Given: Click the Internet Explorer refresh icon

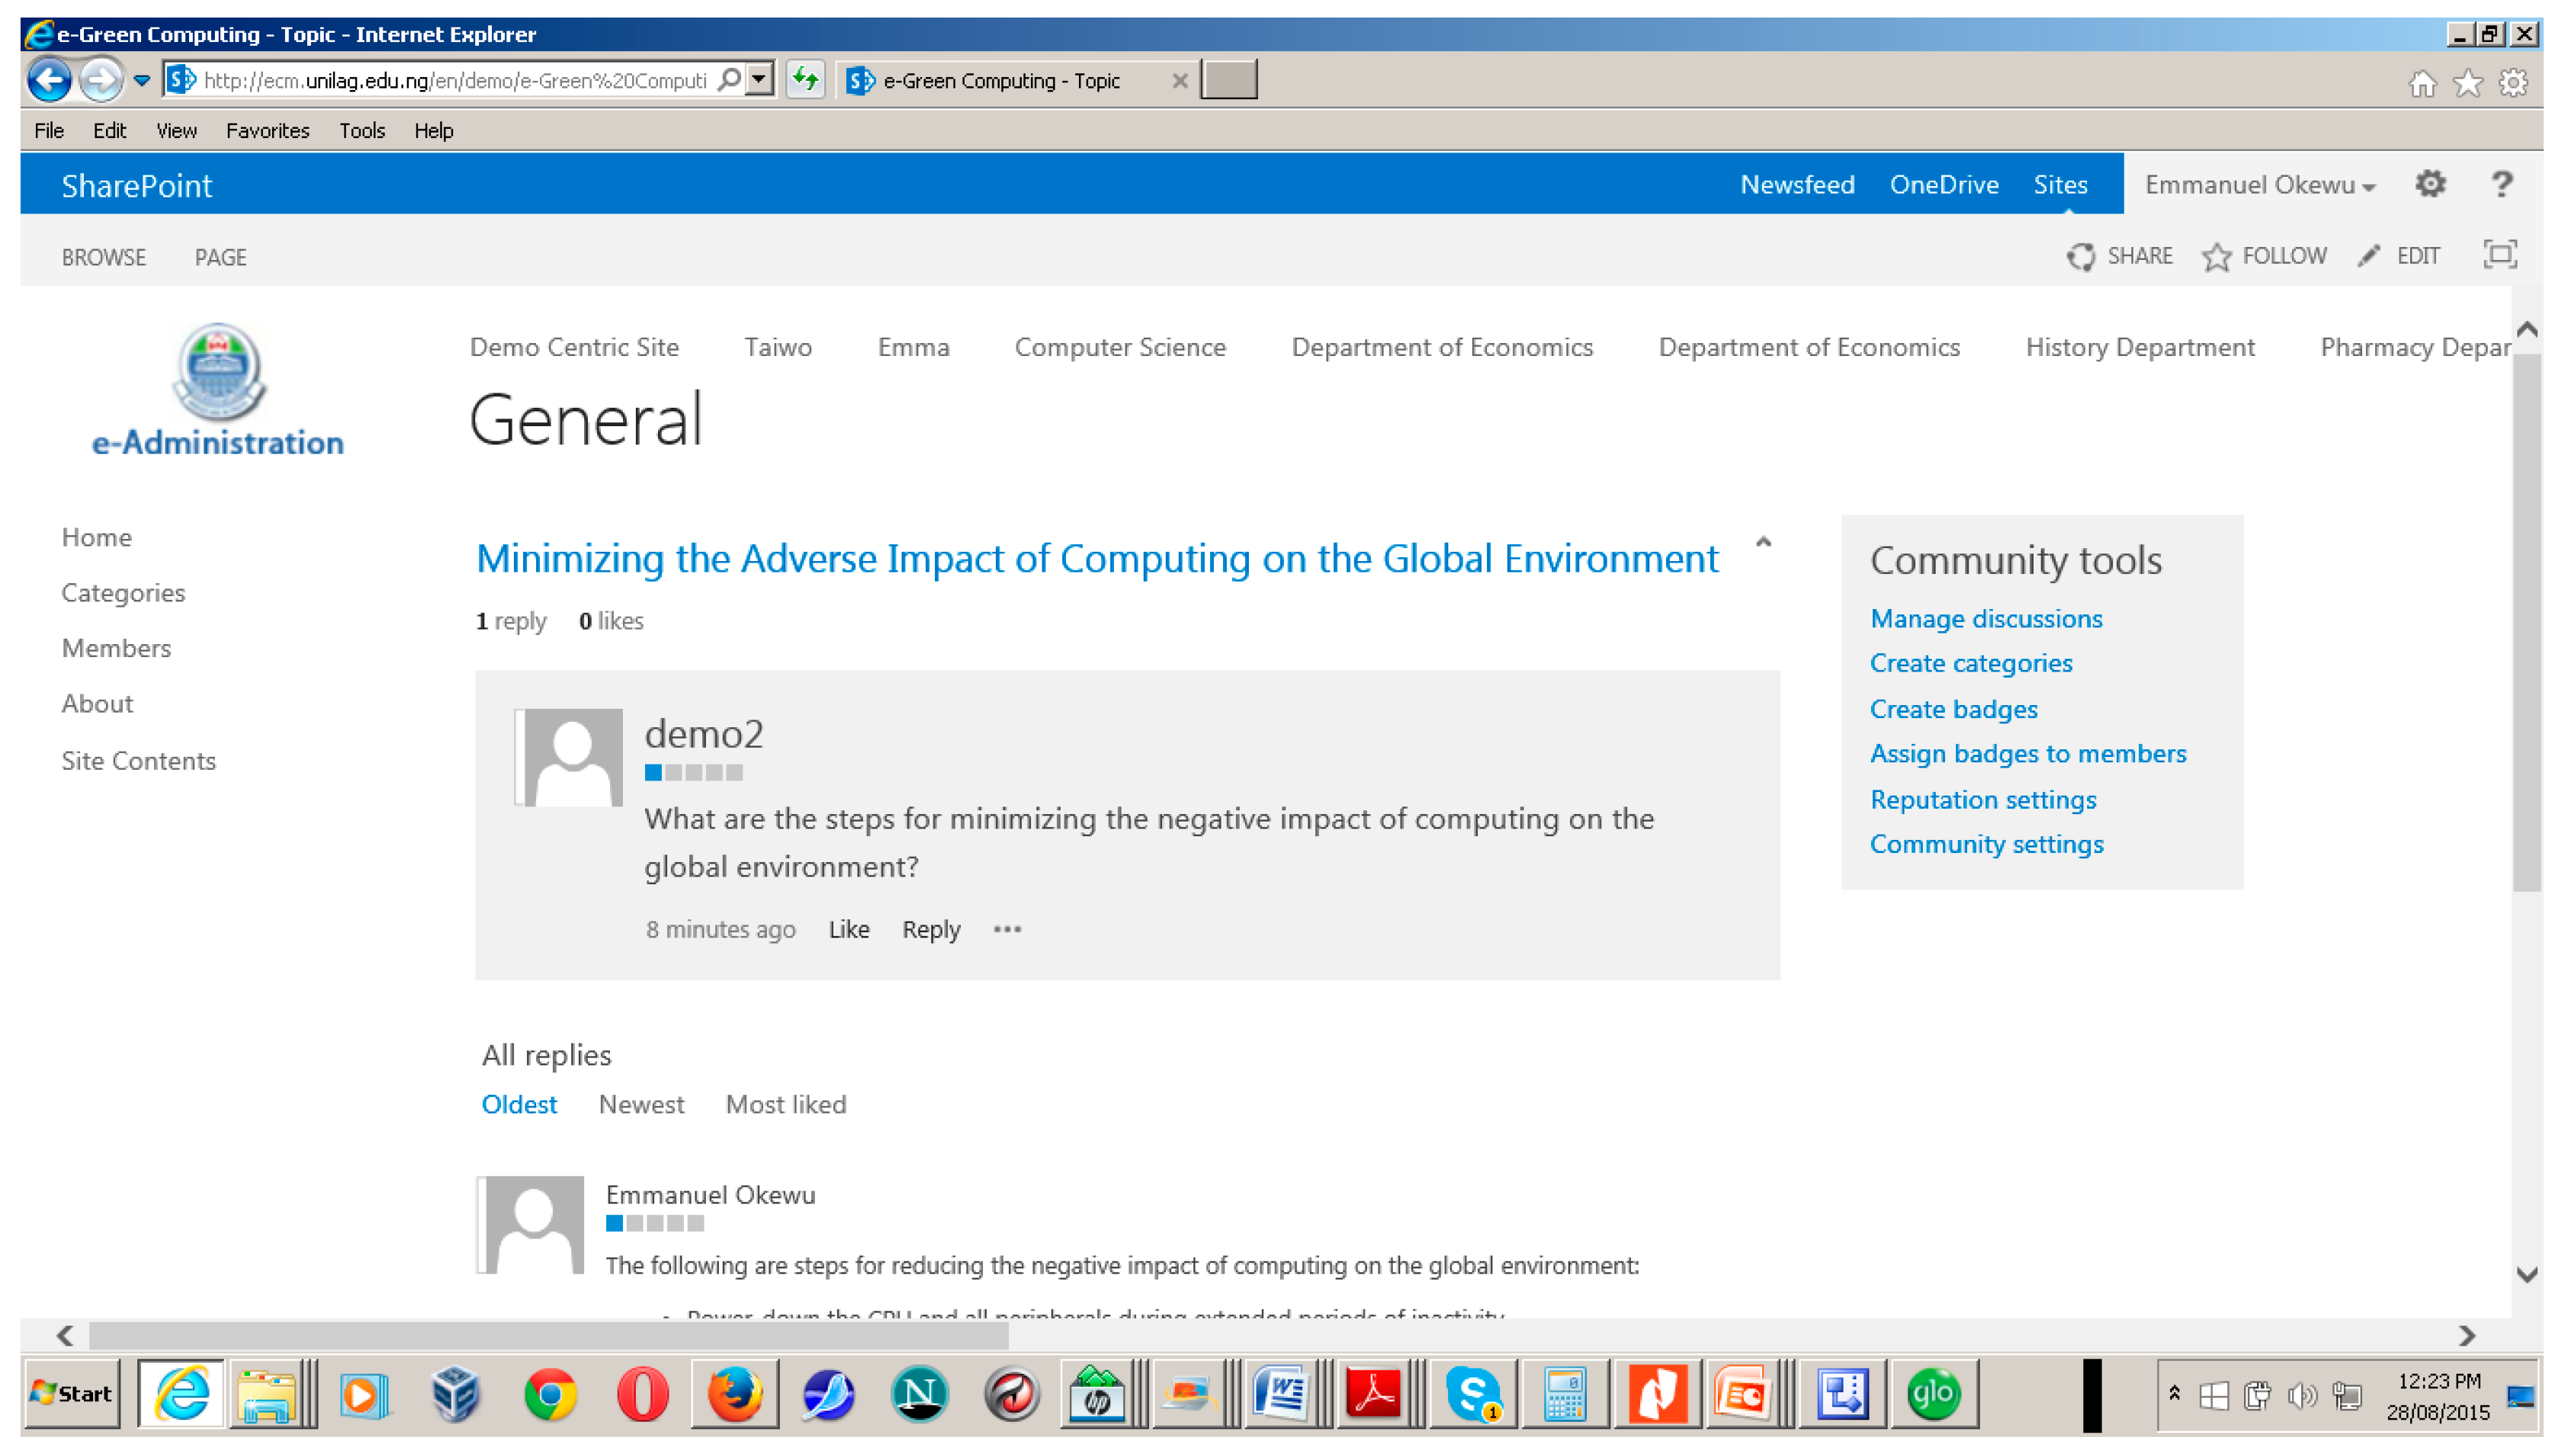Looking at the screenshot, I should click(805, 79).
